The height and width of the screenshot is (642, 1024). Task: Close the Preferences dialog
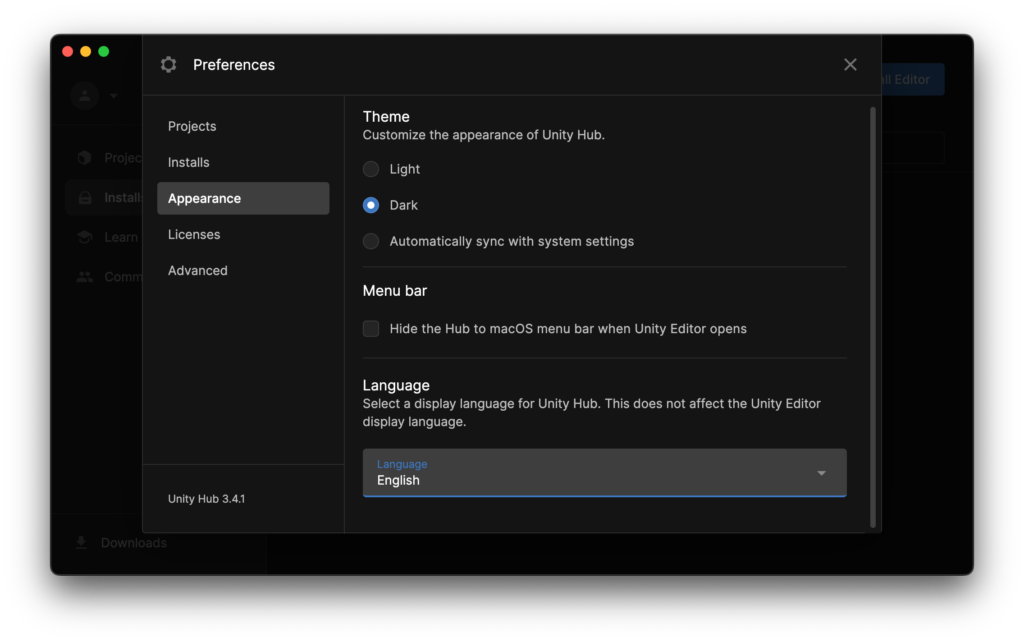(850, 65)
